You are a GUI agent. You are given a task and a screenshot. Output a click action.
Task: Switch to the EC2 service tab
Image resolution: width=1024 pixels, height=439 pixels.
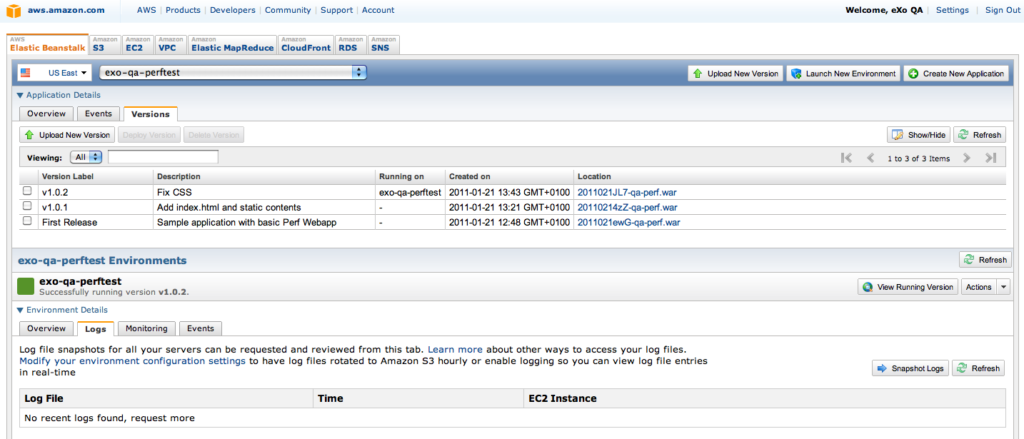(x=138, y=44)
